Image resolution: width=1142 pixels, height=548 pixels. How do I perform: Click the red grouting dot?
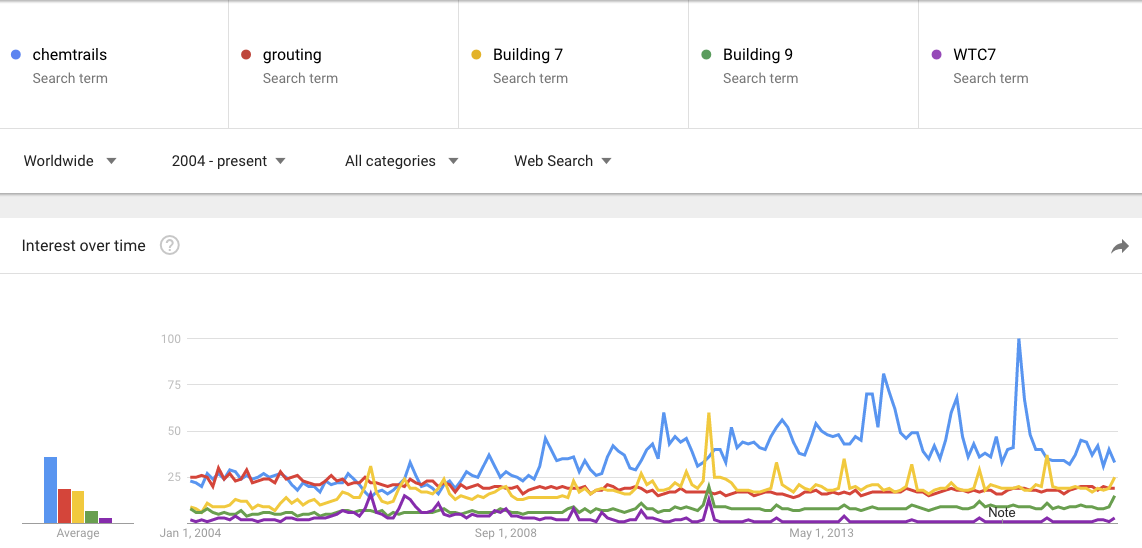[246, 55]
